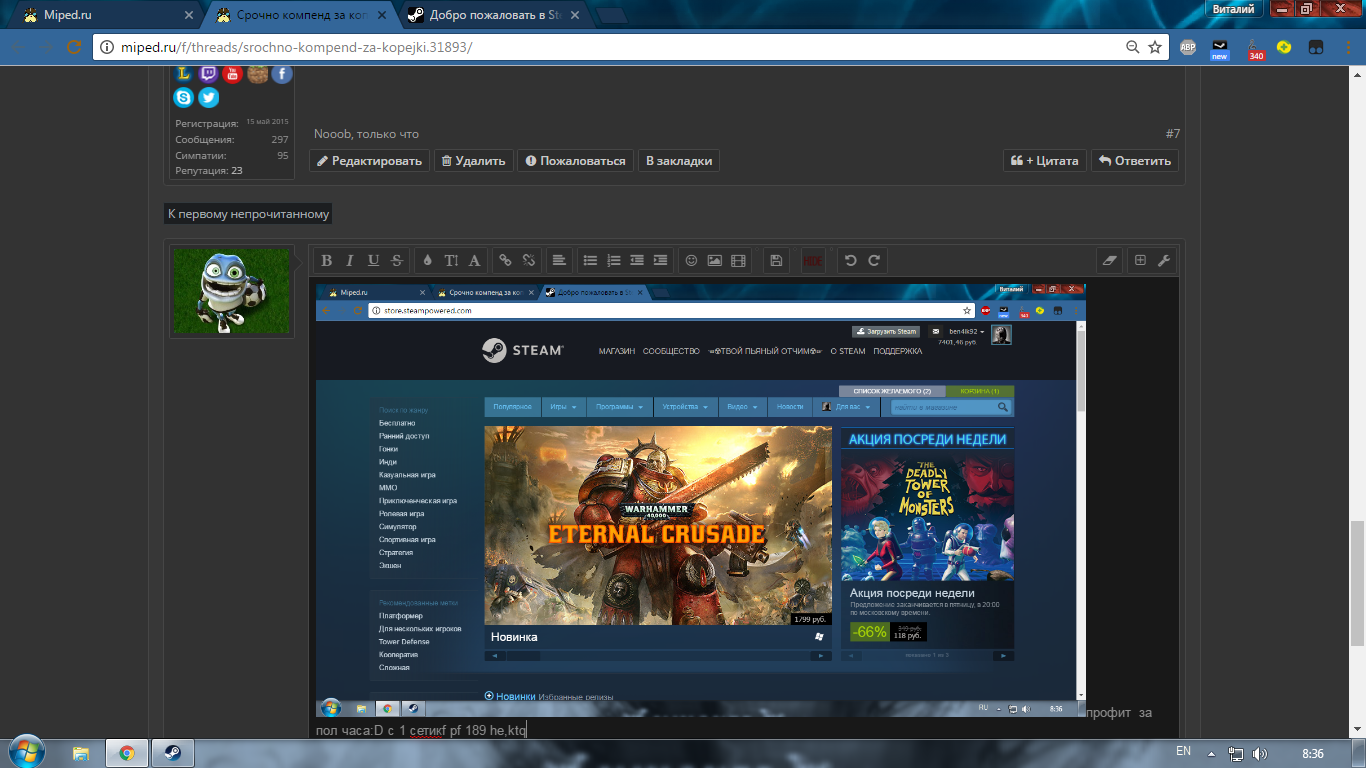Open the Виталий profile switcher
This screenshot has width=1366, height=768.
click(1233, 8)
